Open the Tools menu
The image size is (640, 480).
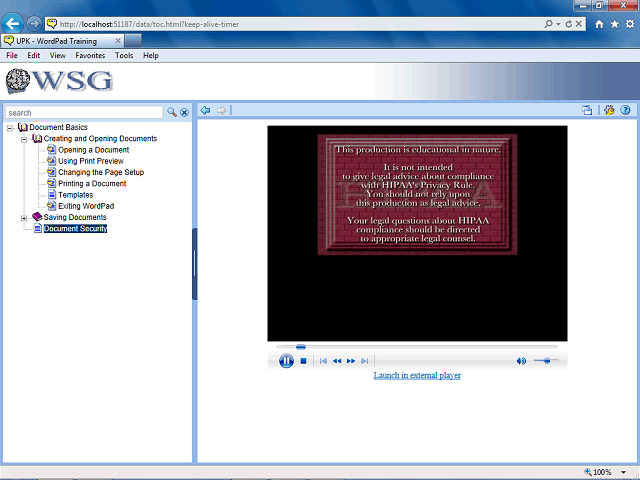pos(124,56)
